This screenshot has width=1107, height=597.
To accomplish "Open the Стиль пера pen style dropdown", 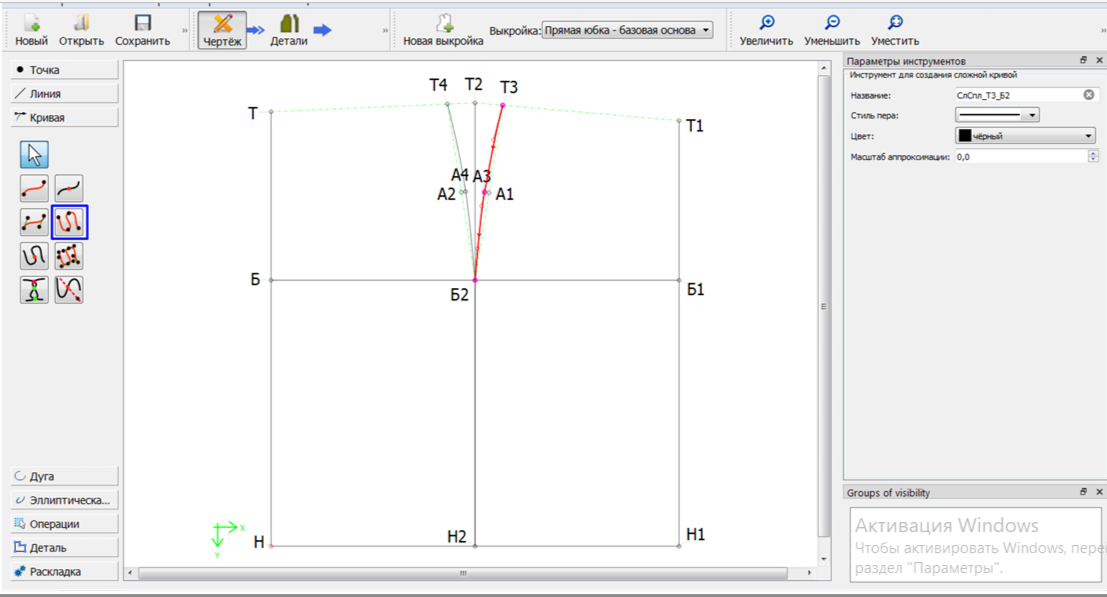I will (997, 115).
